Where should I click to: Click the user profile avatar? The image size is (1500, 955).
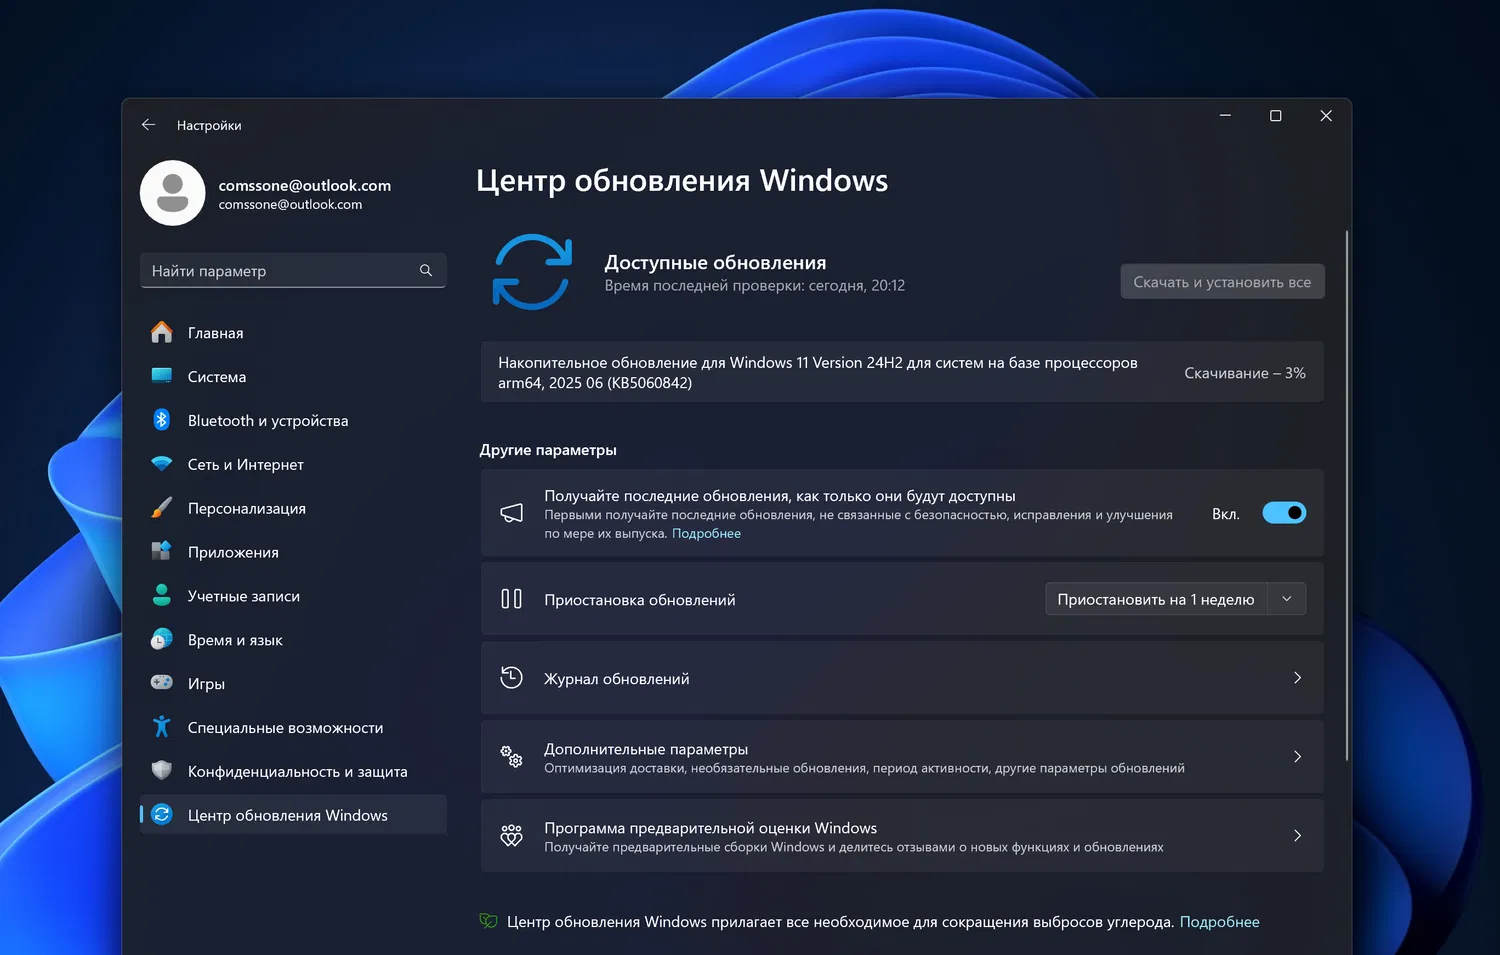173,193
